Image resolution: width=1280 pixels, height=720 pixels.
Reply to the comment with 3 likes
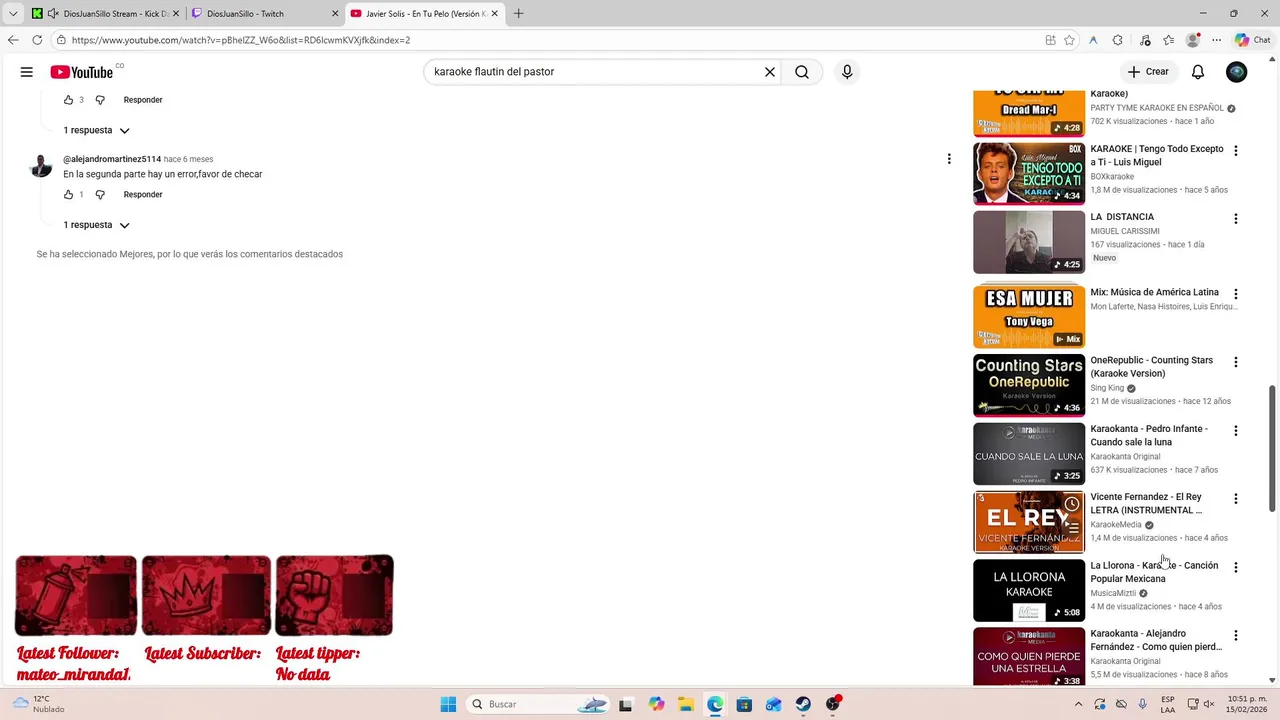pos(143,100)
